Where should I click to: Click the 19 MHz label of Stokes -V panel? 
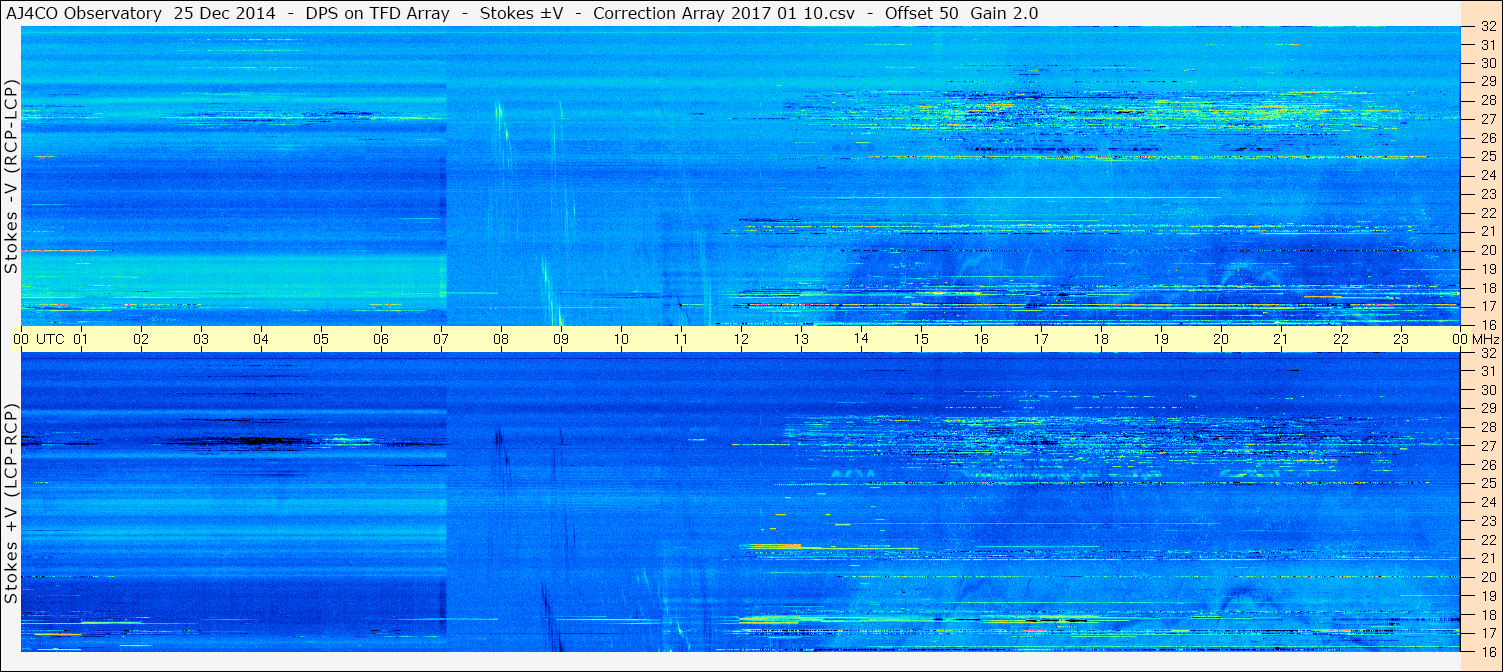1487,269
